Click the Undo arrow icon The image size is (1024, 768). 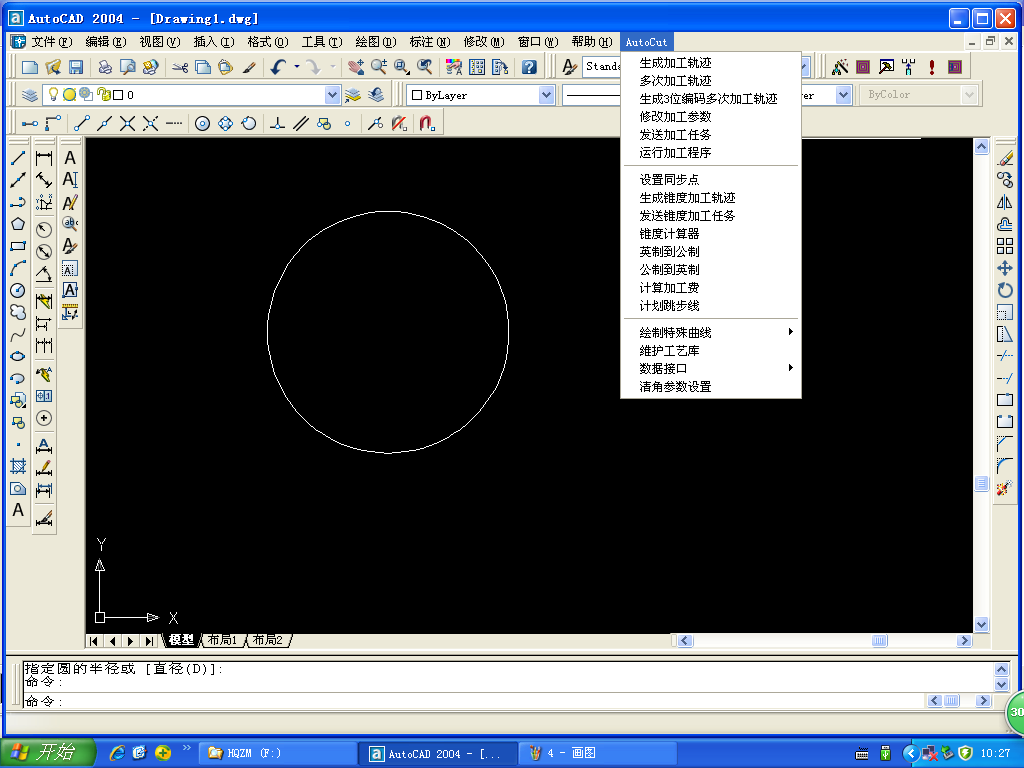[278, 67]
